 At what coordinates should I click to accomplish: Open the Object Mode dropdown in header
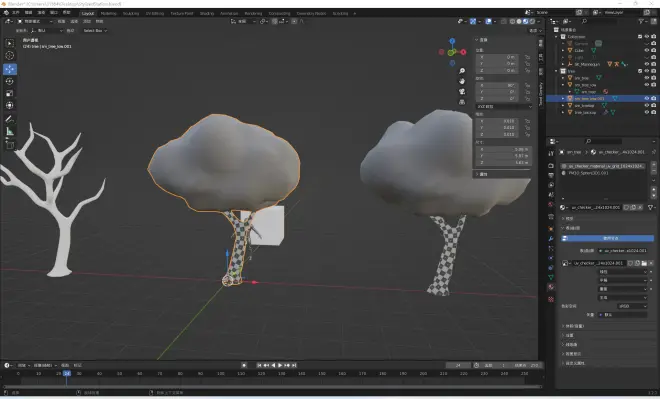click(35, 21)
